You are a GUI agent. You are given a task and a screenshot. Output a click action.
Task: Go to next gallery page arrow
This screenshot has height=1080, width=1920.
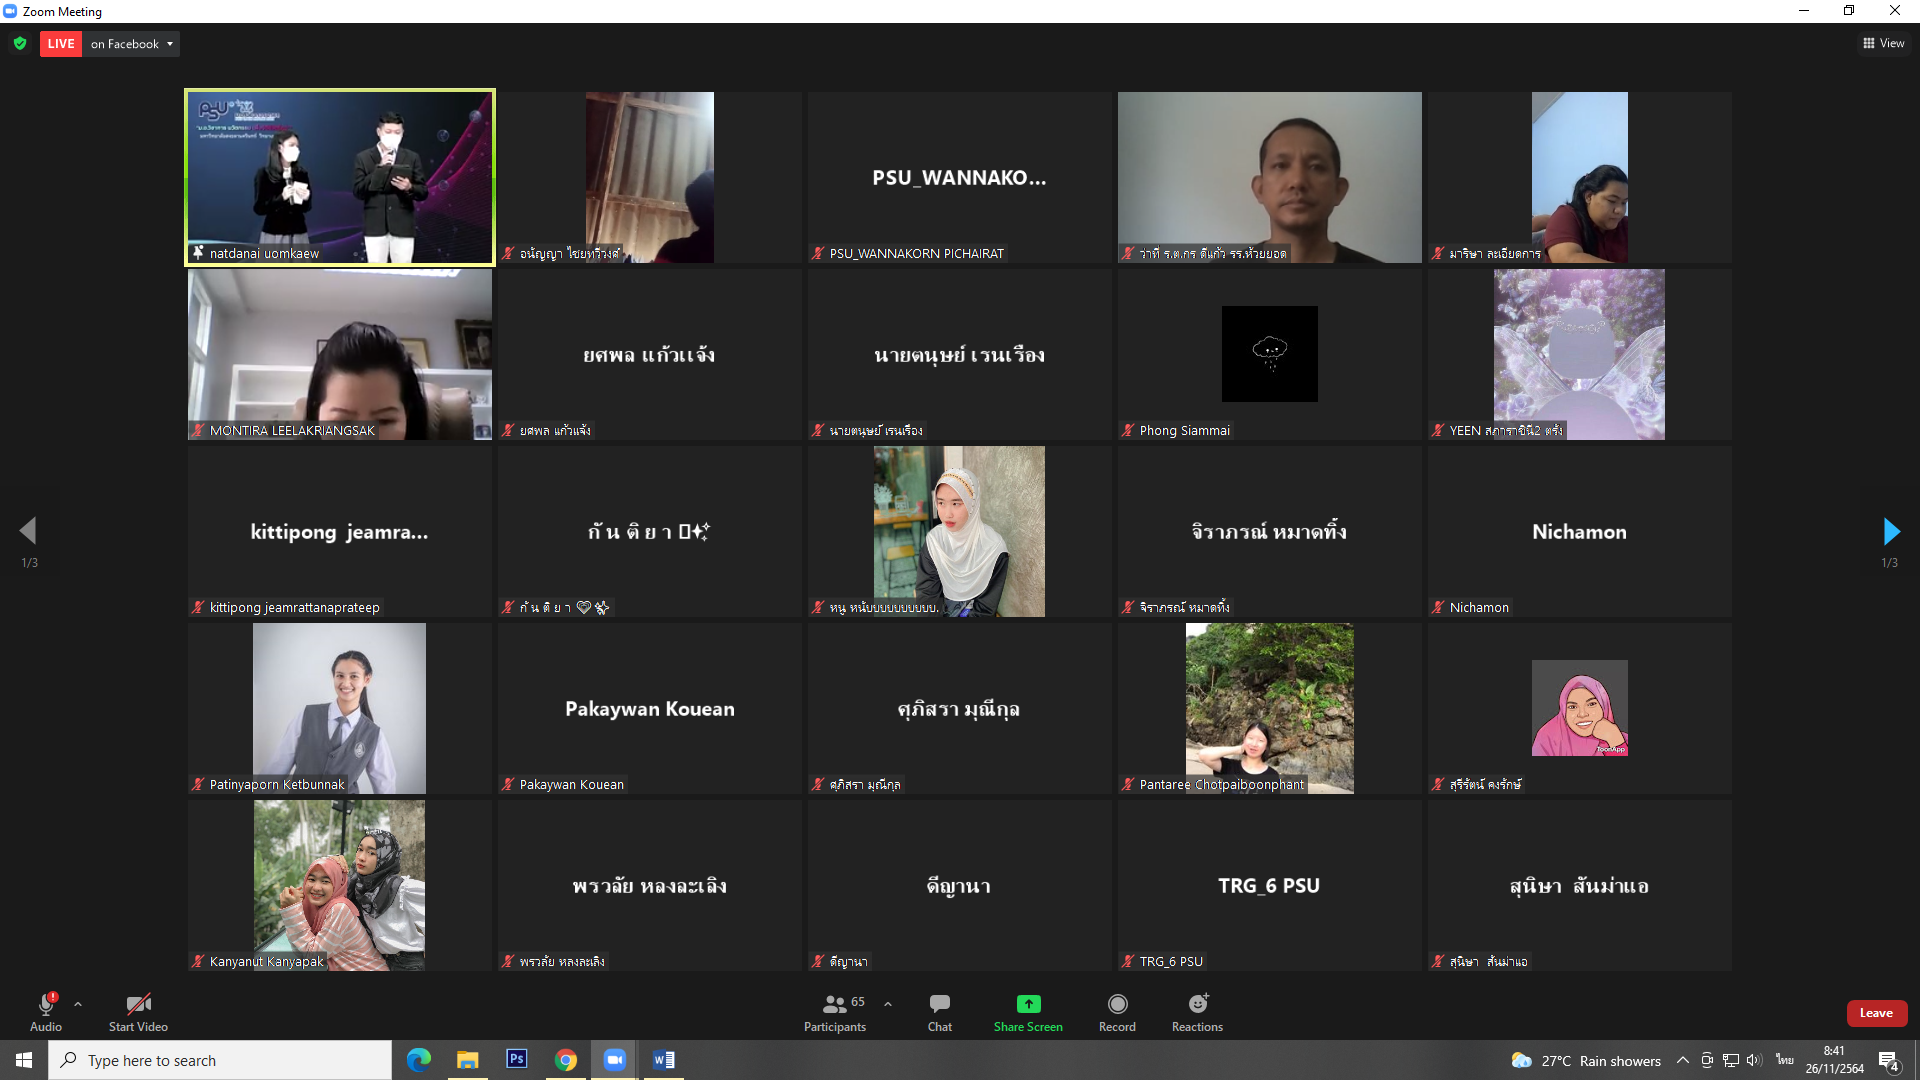(x=1890, y=531)
